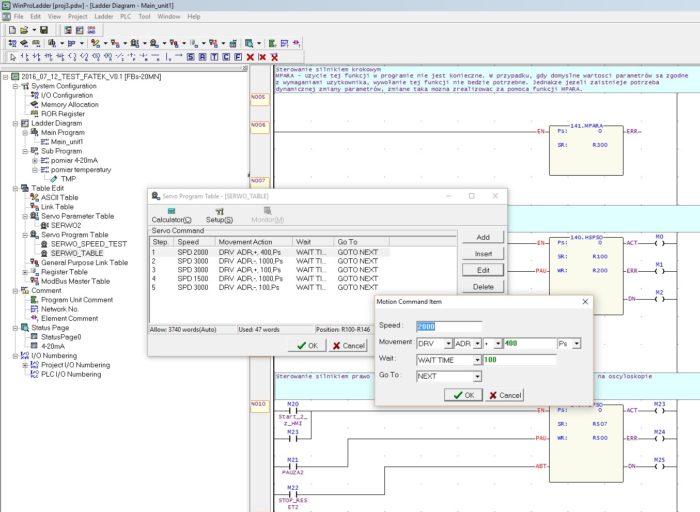Click the ModBus Master Table icon in tree

(x=34, y=281)
